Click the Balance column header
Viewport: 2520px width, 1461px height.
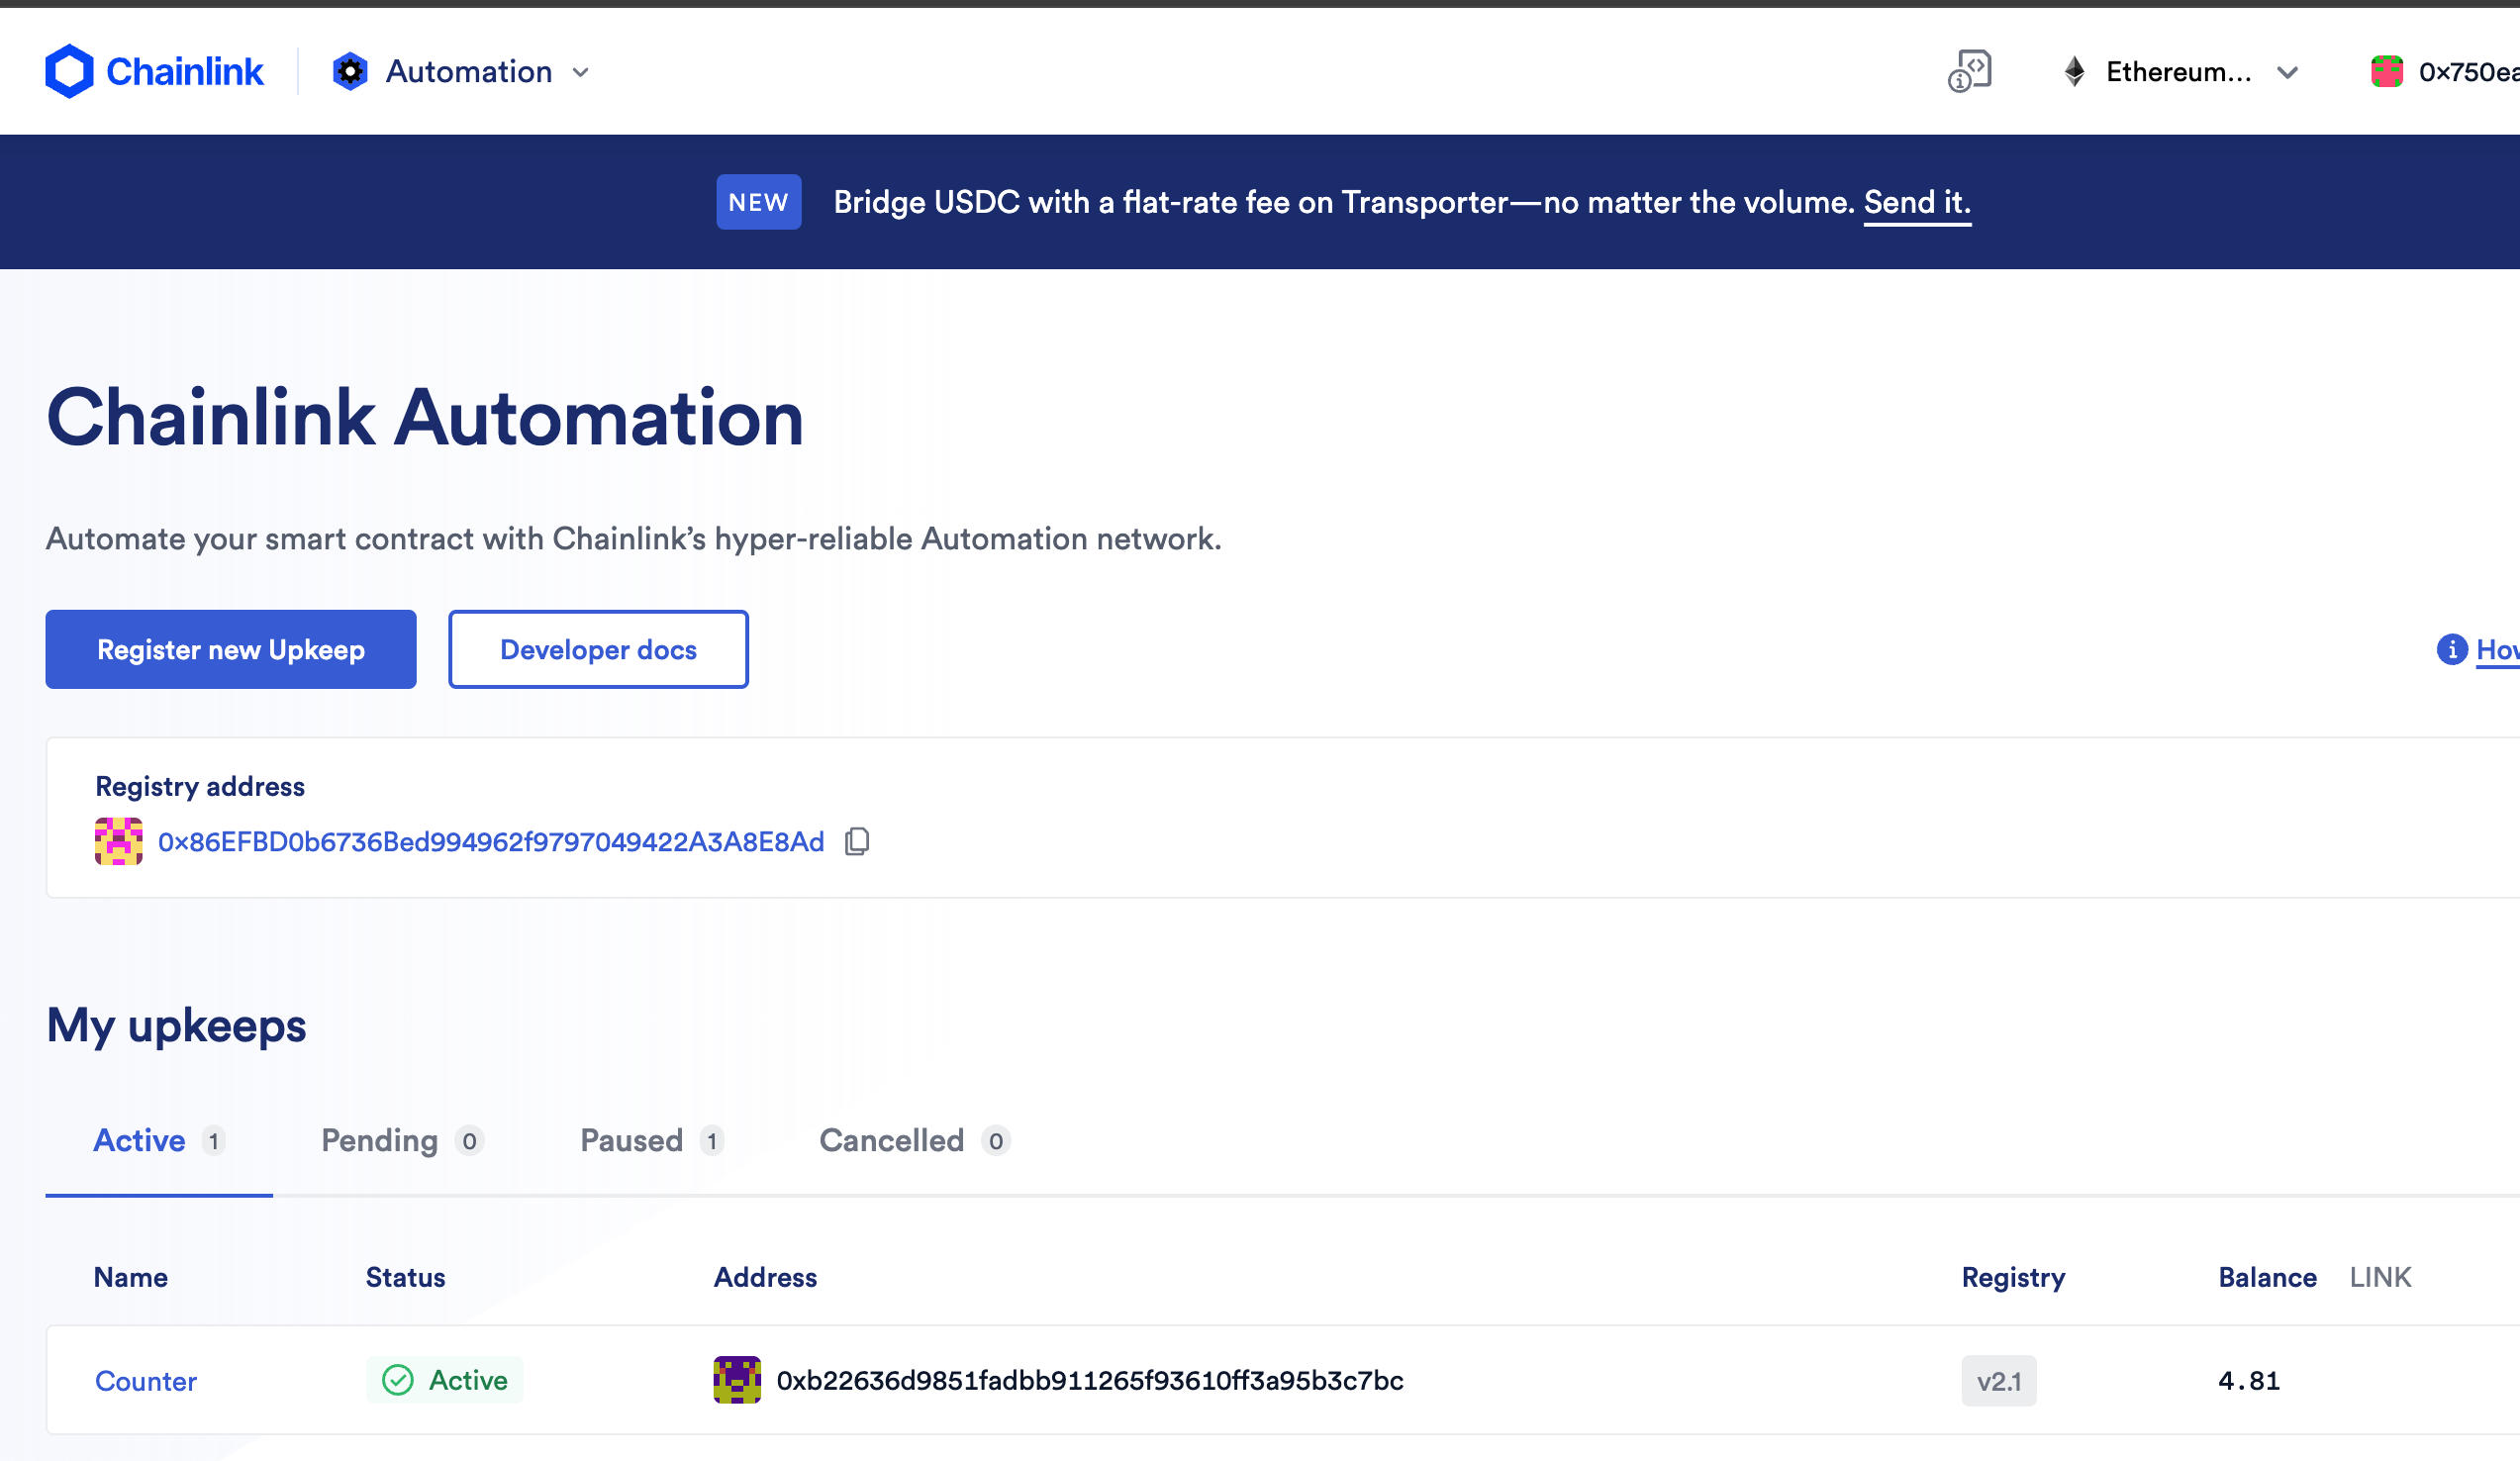pyautogui.click(x=2267, y=1277)
